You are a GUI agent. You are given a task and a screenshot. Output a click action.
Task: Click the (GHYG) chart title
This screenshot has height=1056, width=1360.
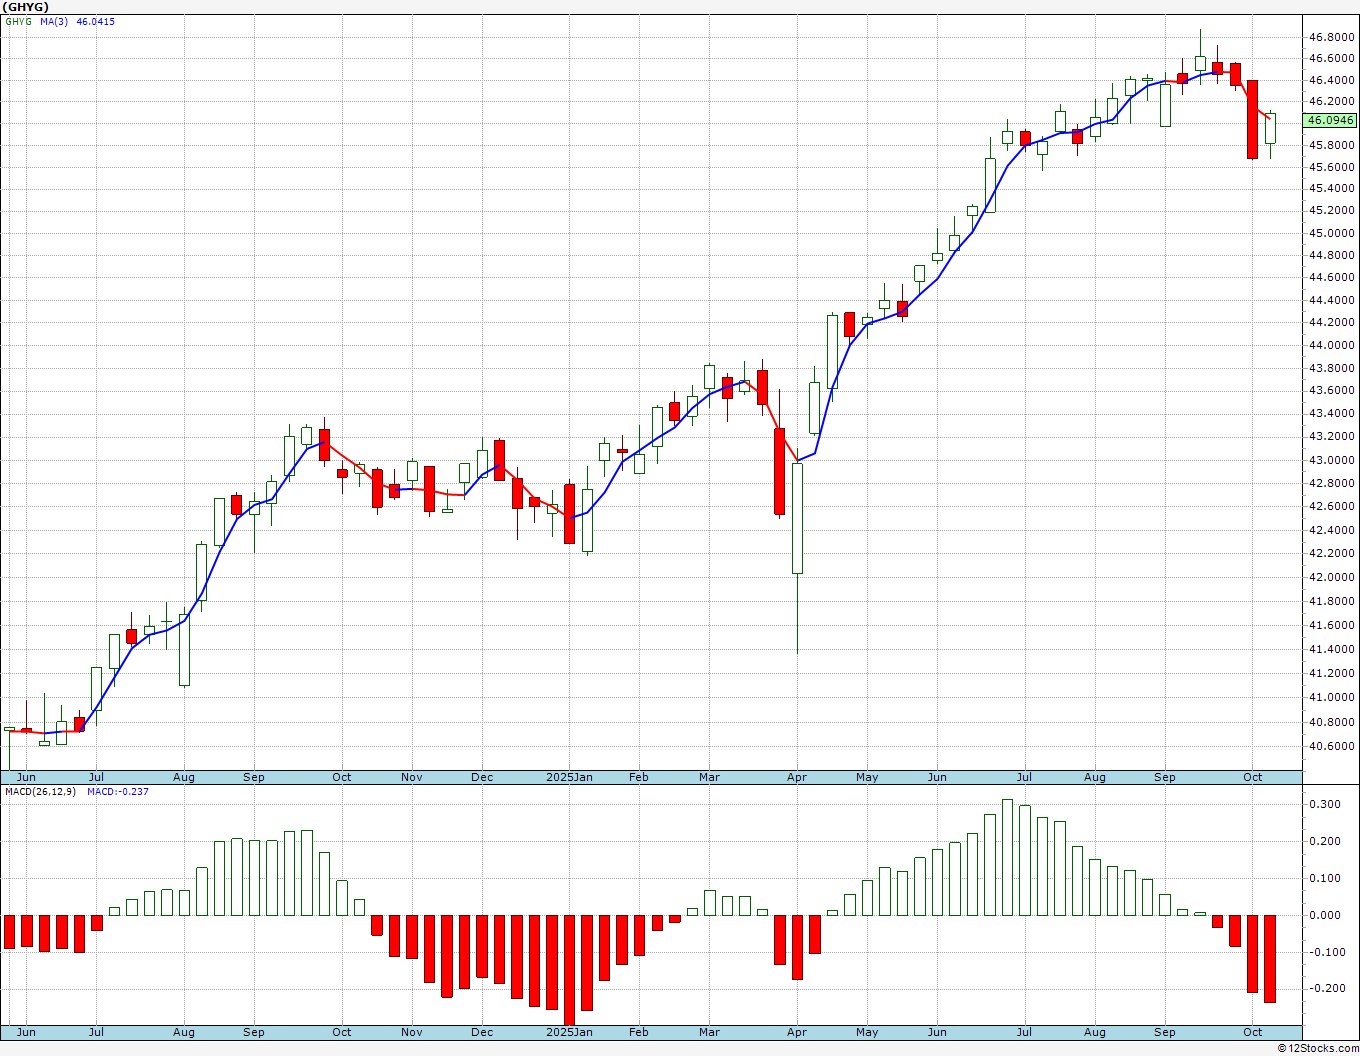(x=24, y=7)
